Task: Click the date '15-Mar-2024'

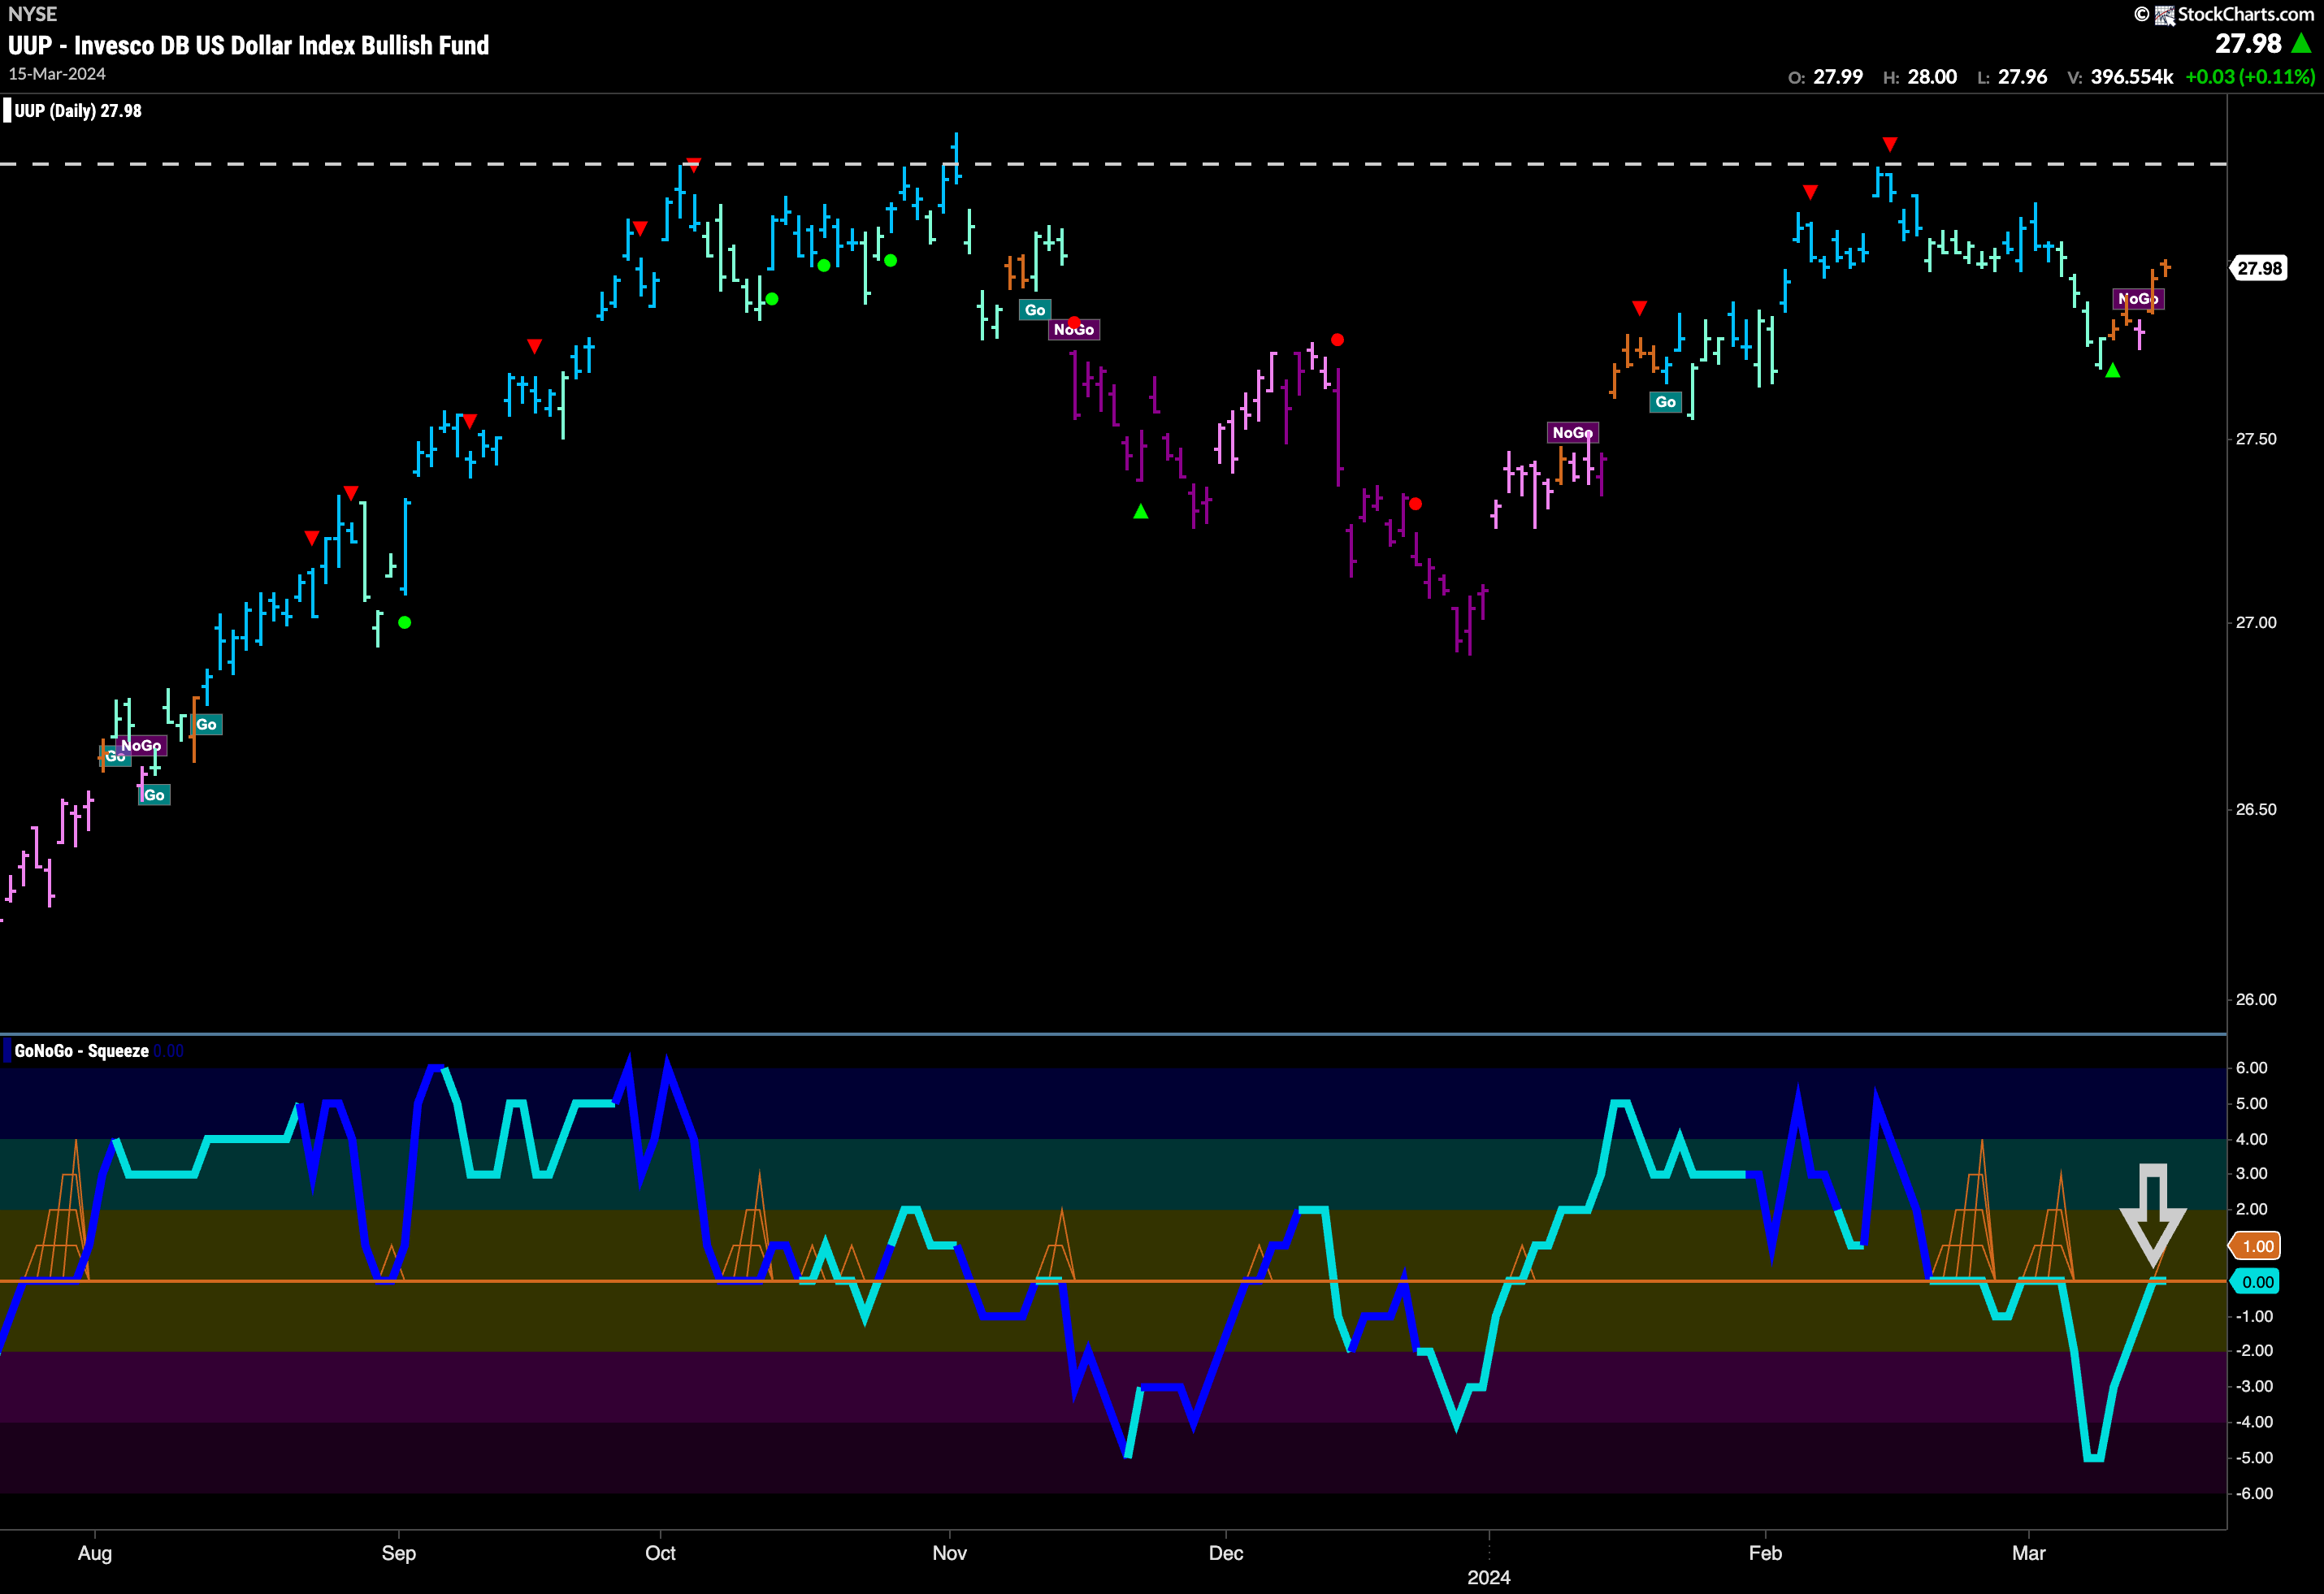Action: pyautogui.click(x=57, y=74)
